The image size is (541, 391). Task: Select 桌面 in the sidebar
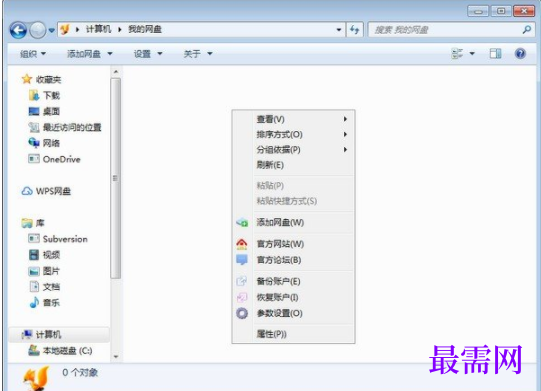coord(51,111)
